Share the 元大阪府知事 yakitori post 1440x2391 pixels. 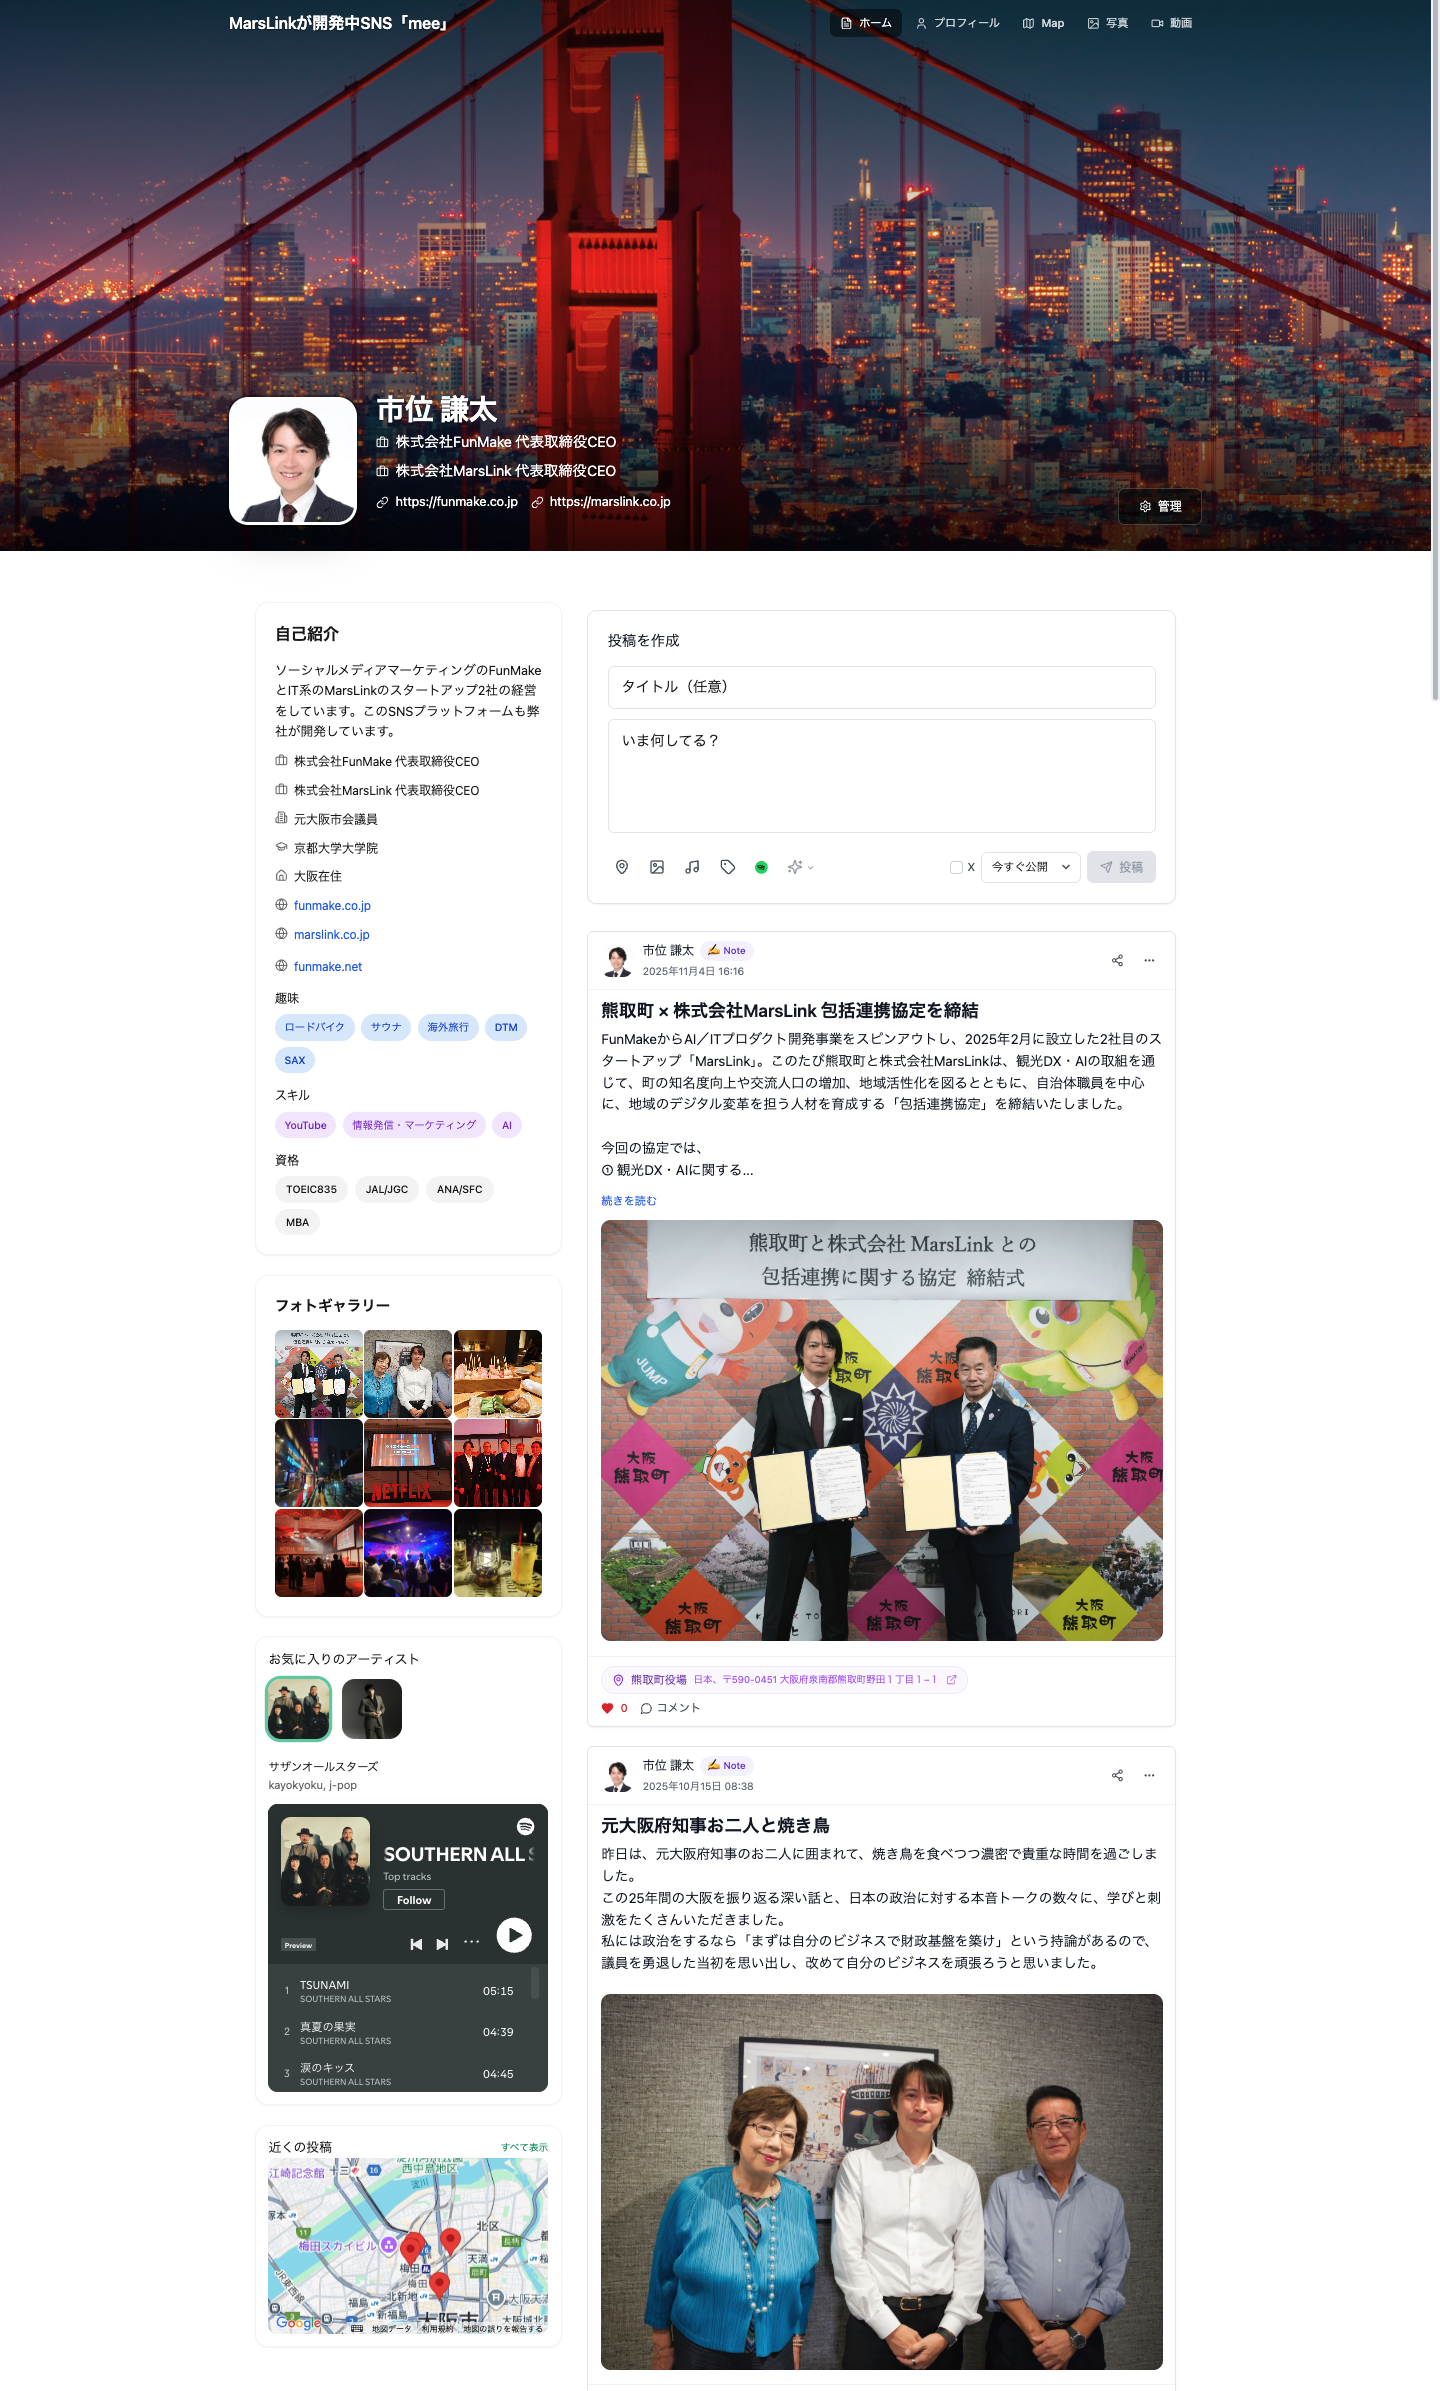pos(1117,1776)
